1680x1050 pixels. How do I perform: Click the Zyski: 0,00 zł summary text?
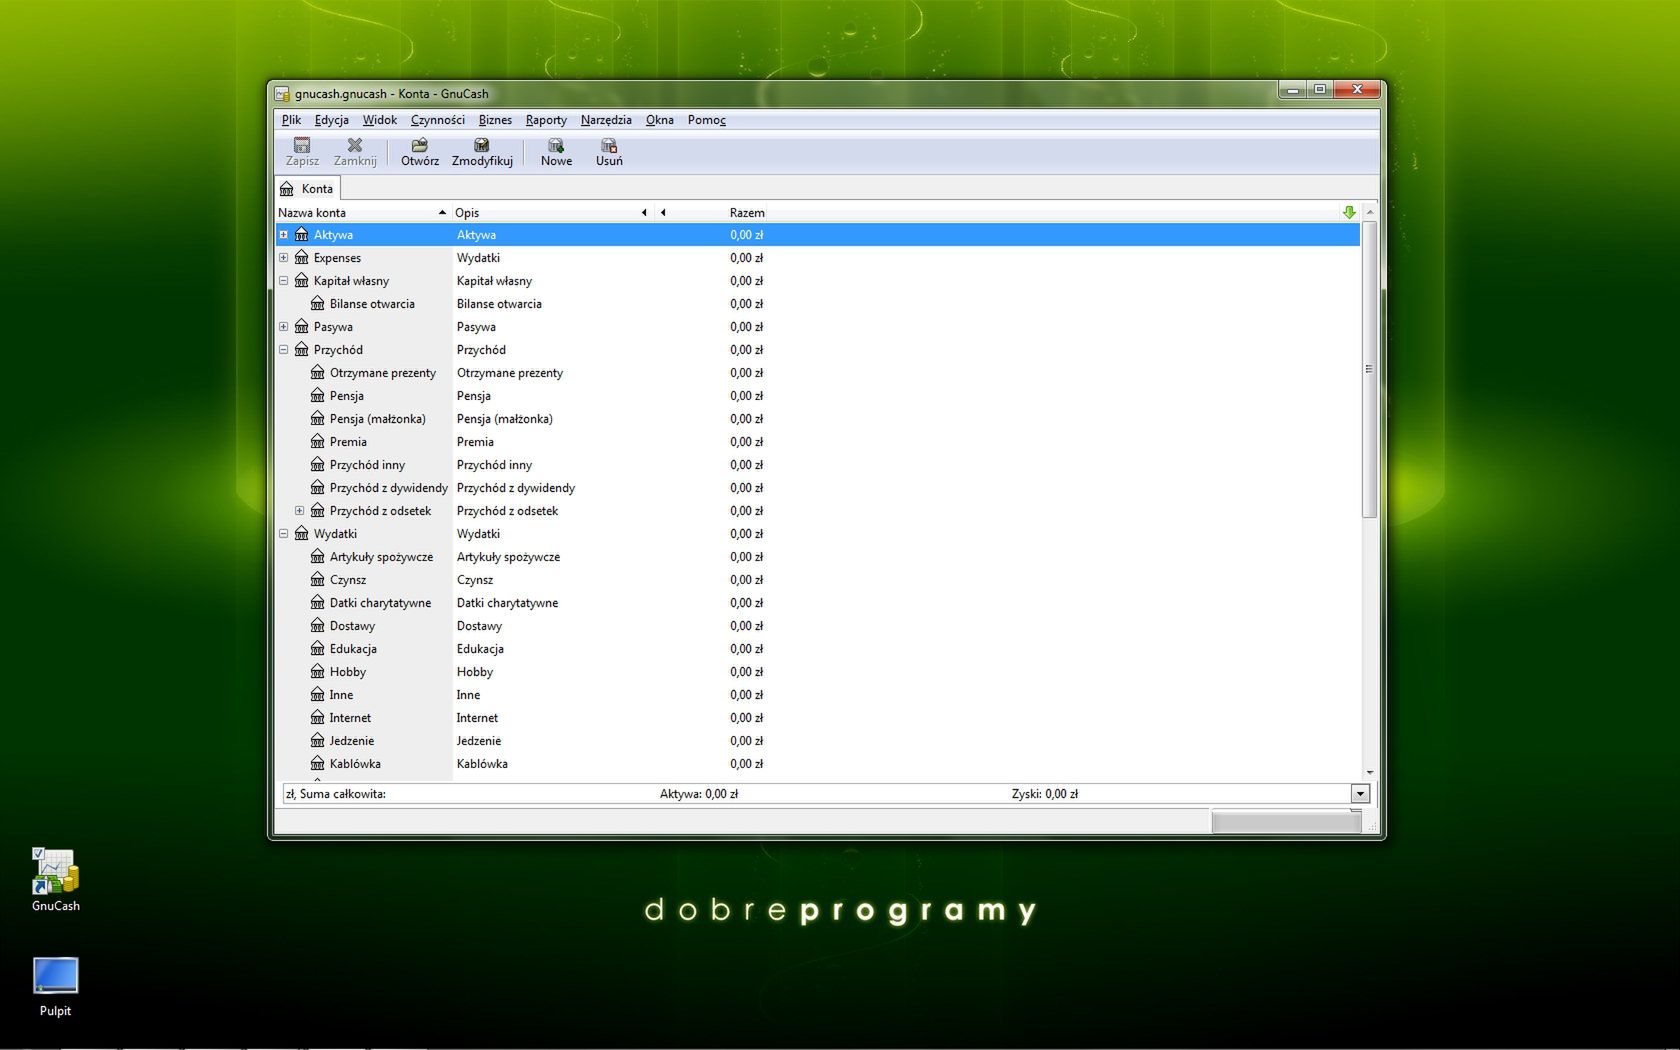pos(1044,794)
